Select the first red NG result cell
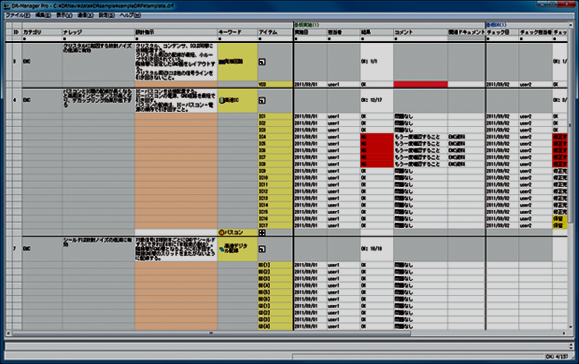The height and width of the screenshot is (364, 579). tap(377, 137)
